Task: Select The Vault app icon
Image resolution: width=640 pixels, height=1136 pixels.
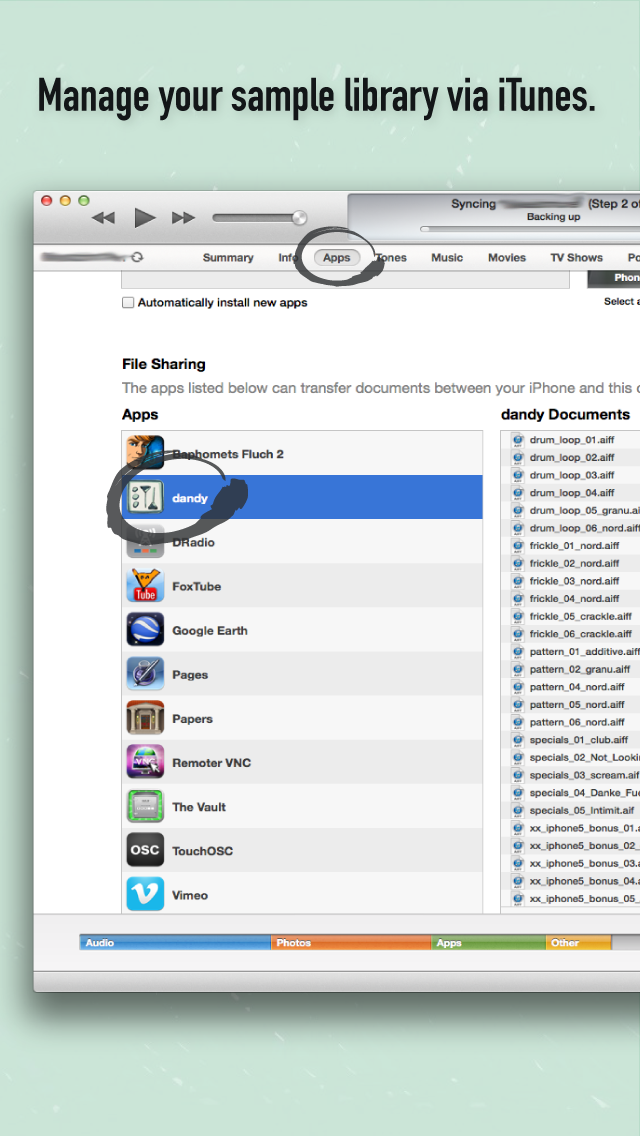Action: 145,807
